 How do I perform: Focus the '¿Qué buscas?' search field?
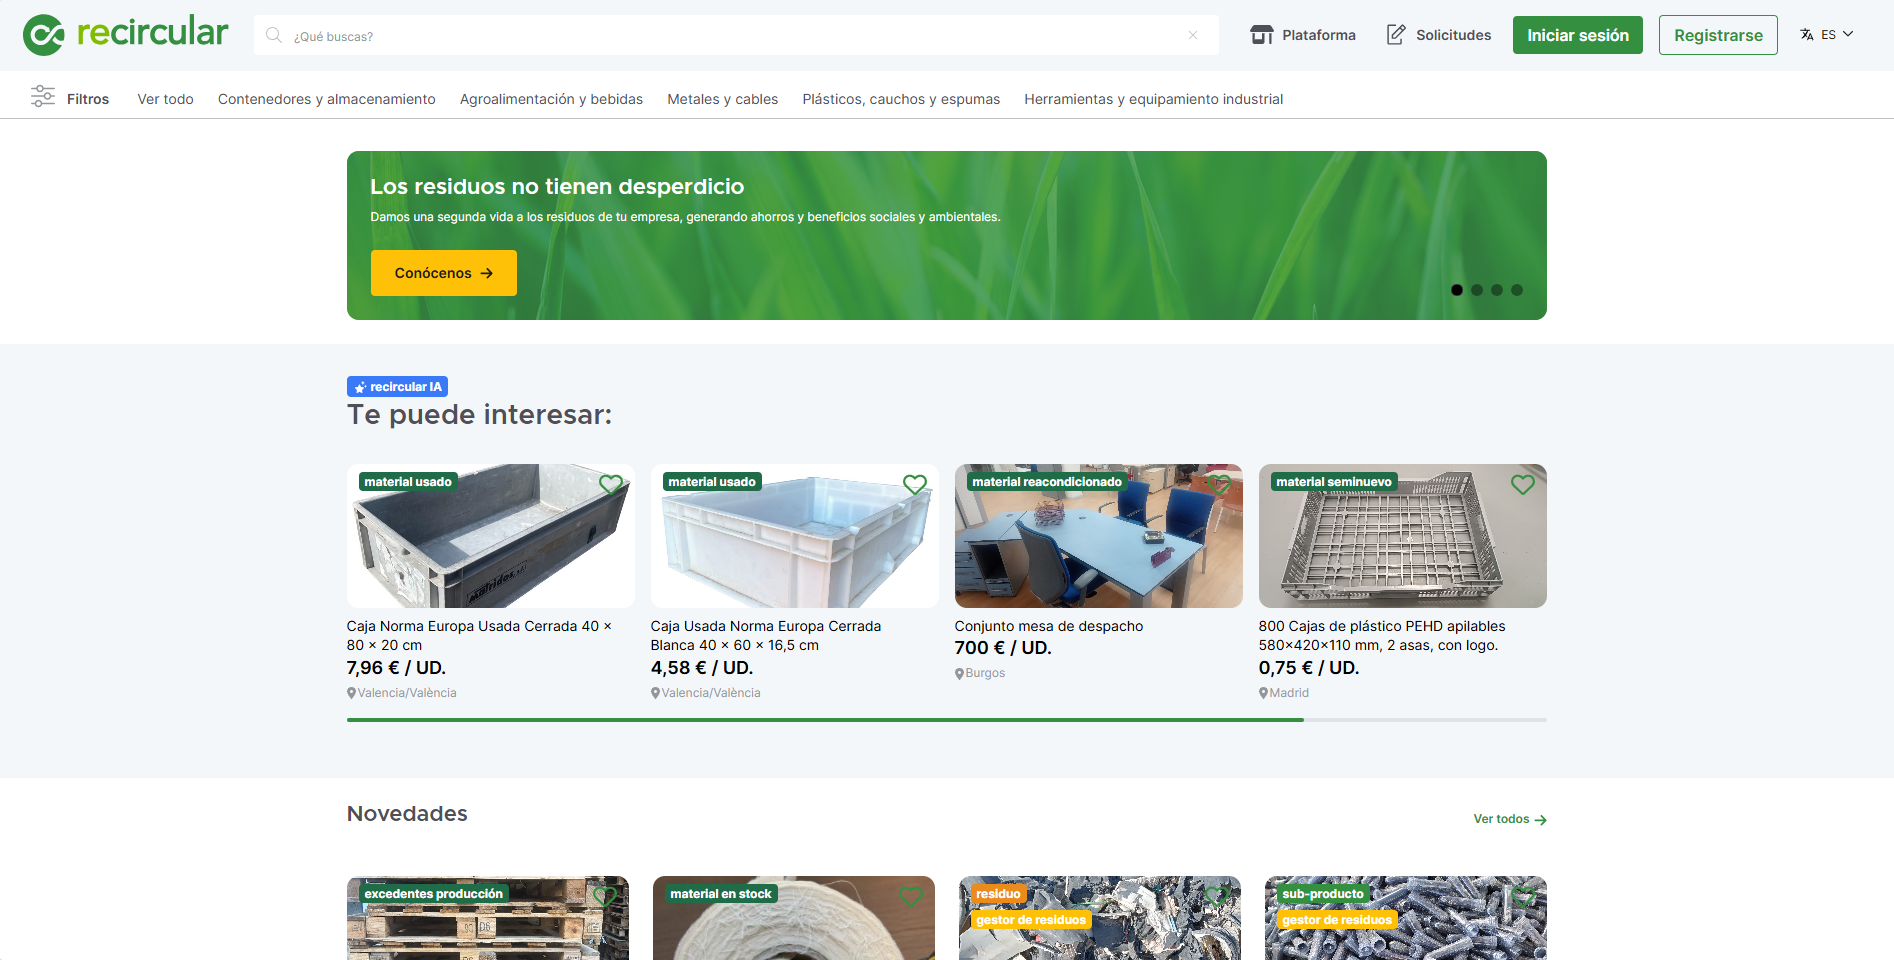(735, 35)
